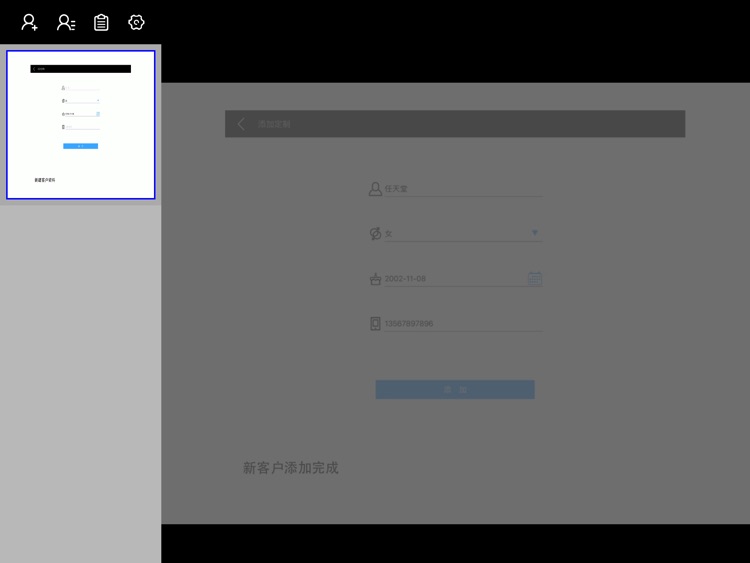Image resolution: width=750 pixels, height=563 pixels.
Task: Click the birthday cake icon
Action: (x=375, y=278)
